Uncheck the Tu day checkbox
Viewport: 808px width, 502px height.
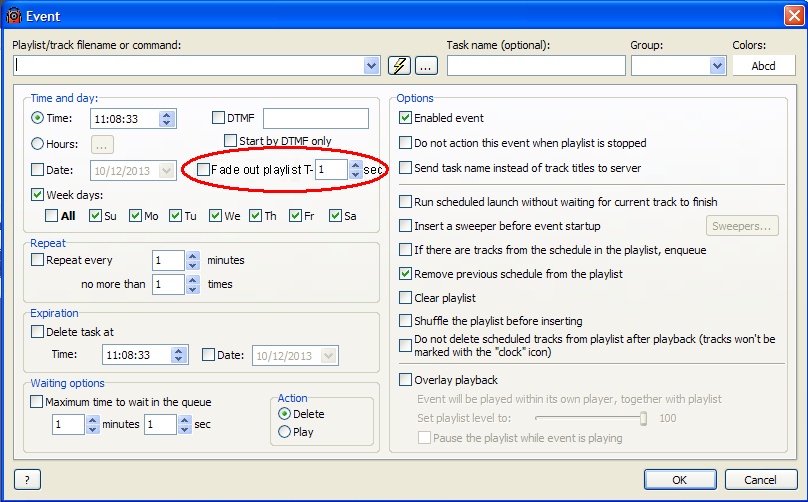[176, 215]
